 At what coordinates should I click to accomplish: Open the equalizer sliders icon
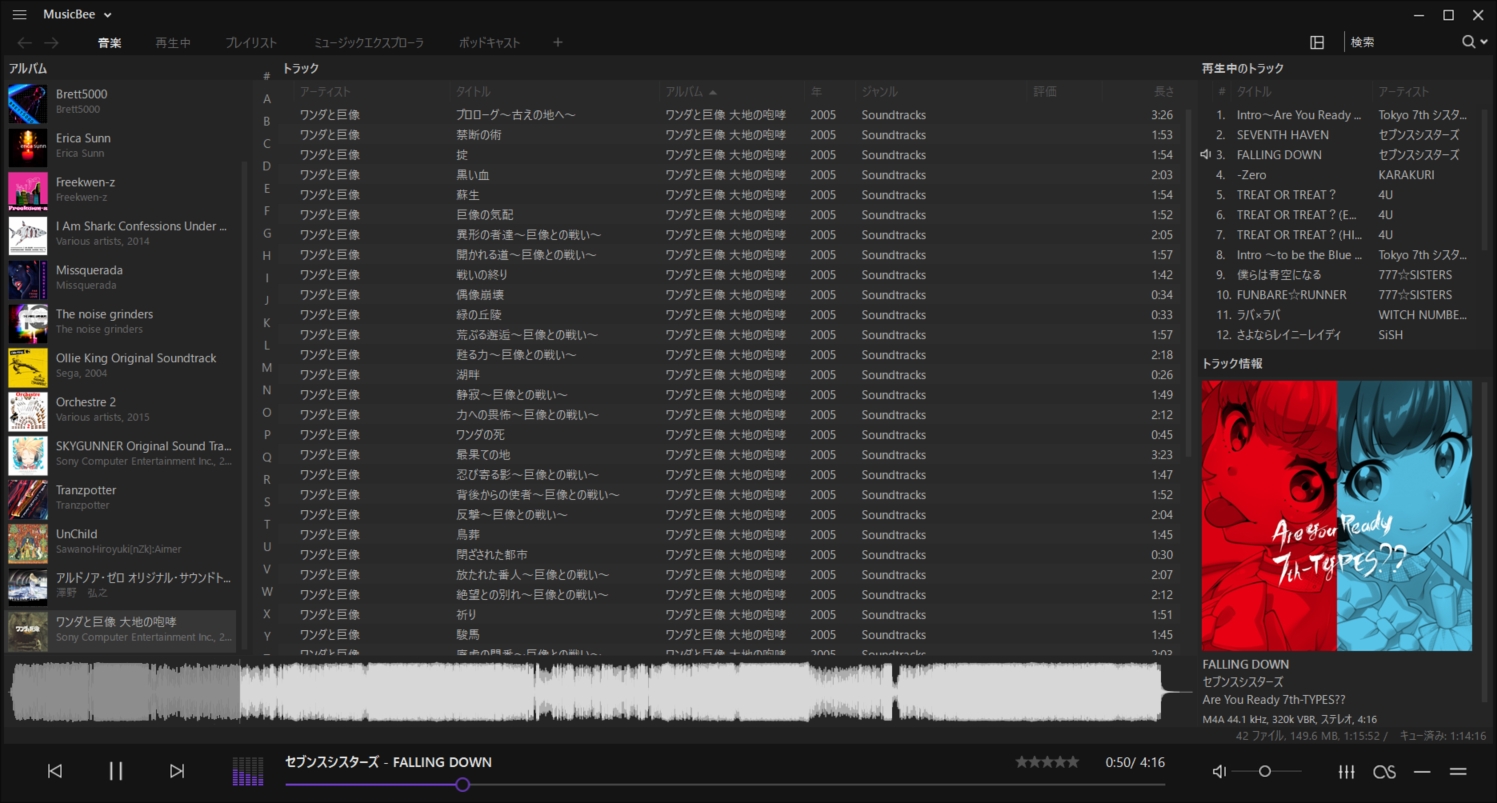tap(1347, 771)
